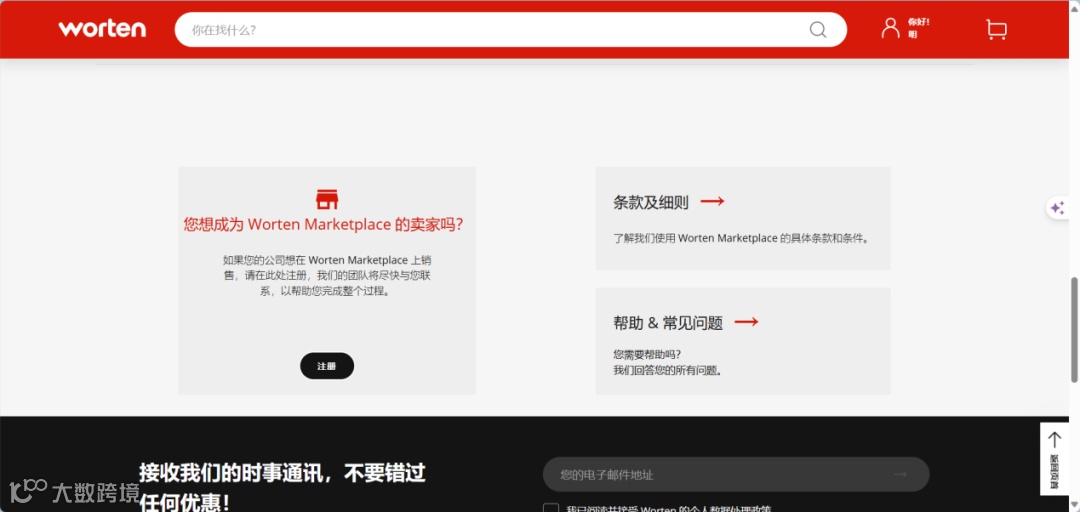Click the sparkle assistant icon on right edge

tap(1057, 207)
